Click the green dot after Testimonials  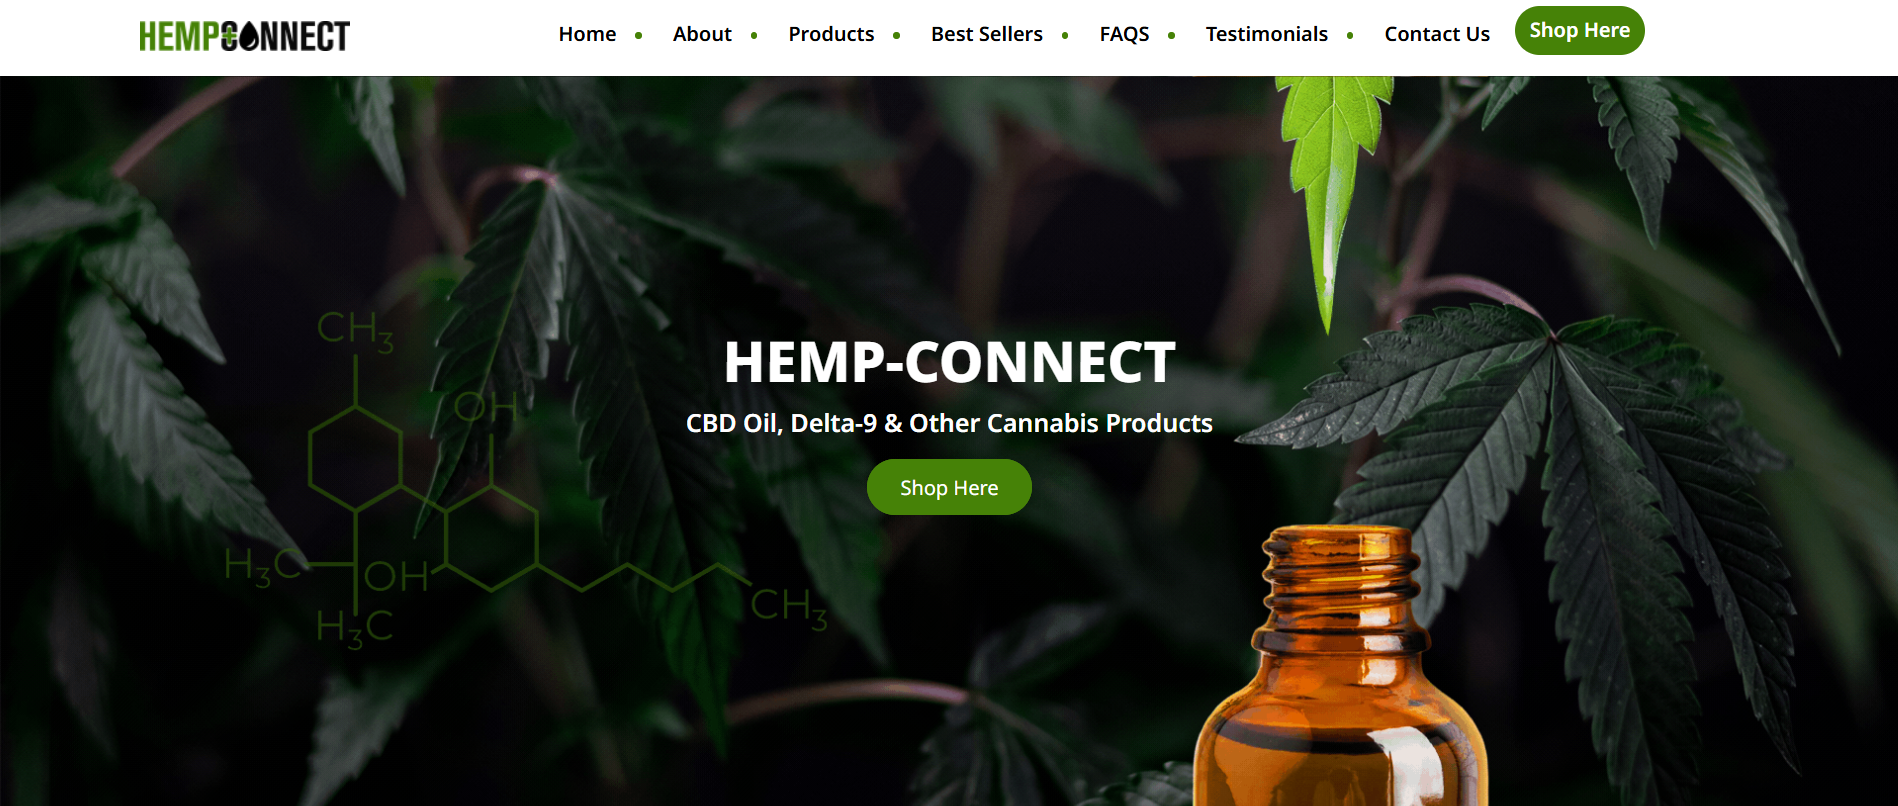point(1350,35)
